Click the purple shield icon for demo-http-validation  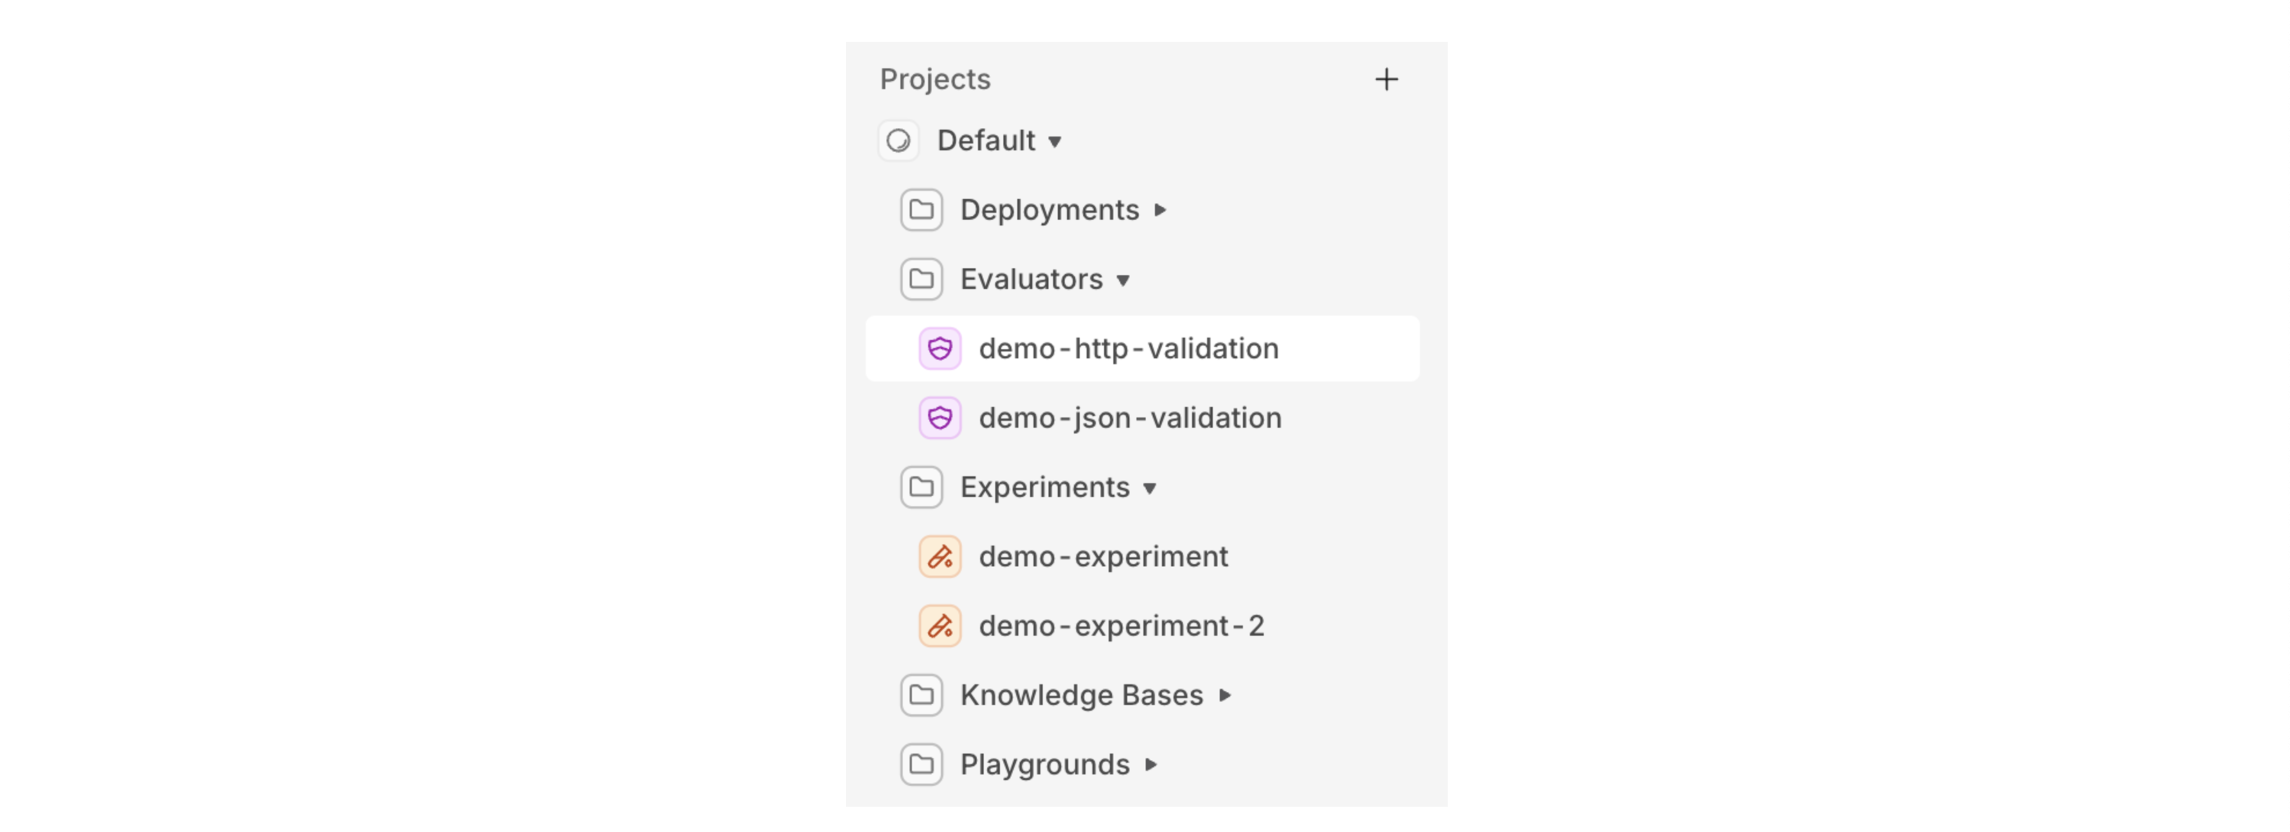[x=940, y=349]
